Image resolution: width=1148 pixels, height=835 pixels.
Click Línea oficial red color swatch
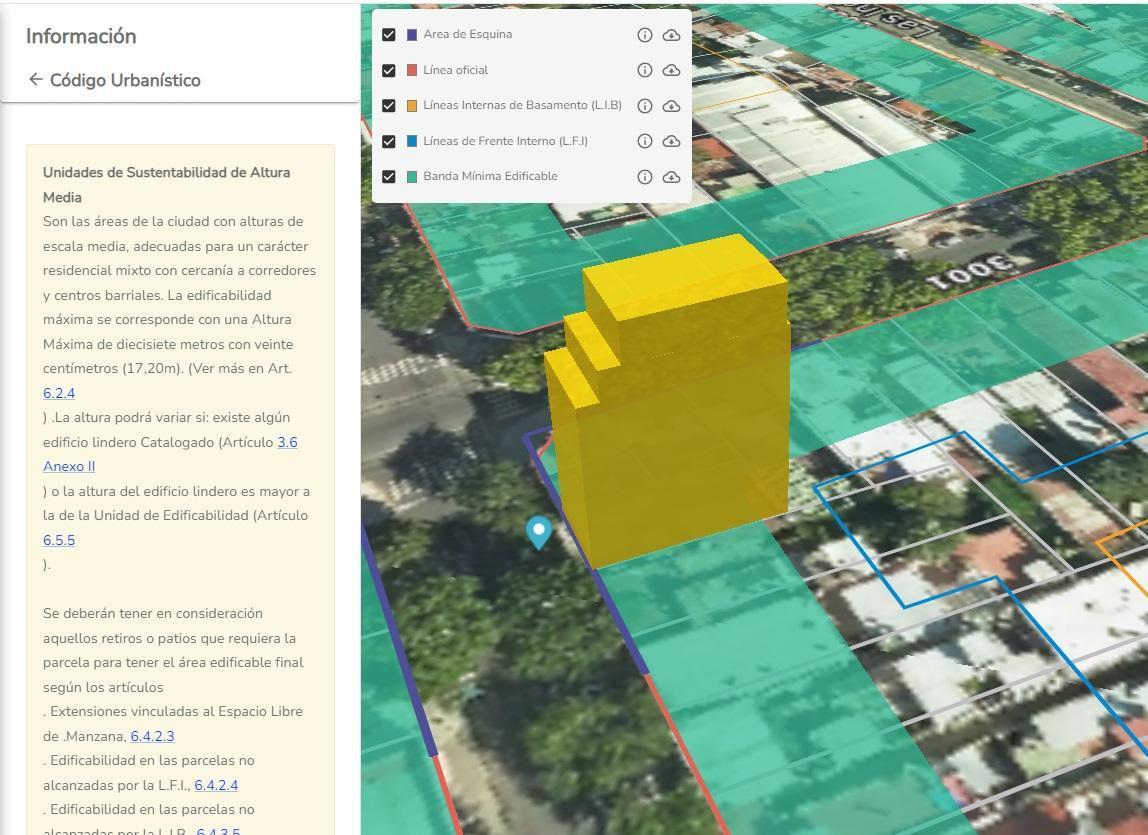tap(411, 70)
